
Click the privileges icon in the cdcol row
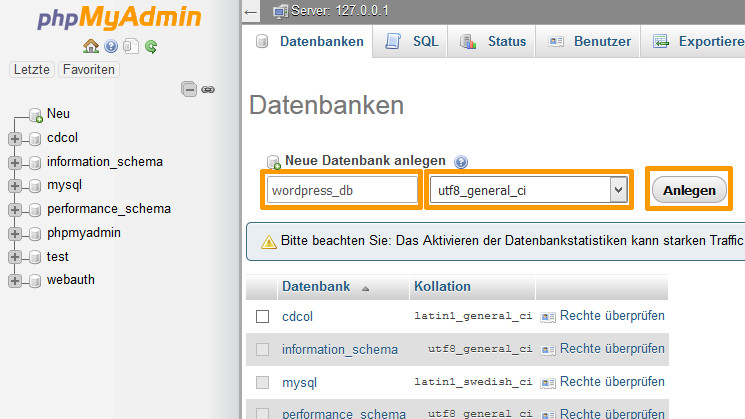pos(548,317)
